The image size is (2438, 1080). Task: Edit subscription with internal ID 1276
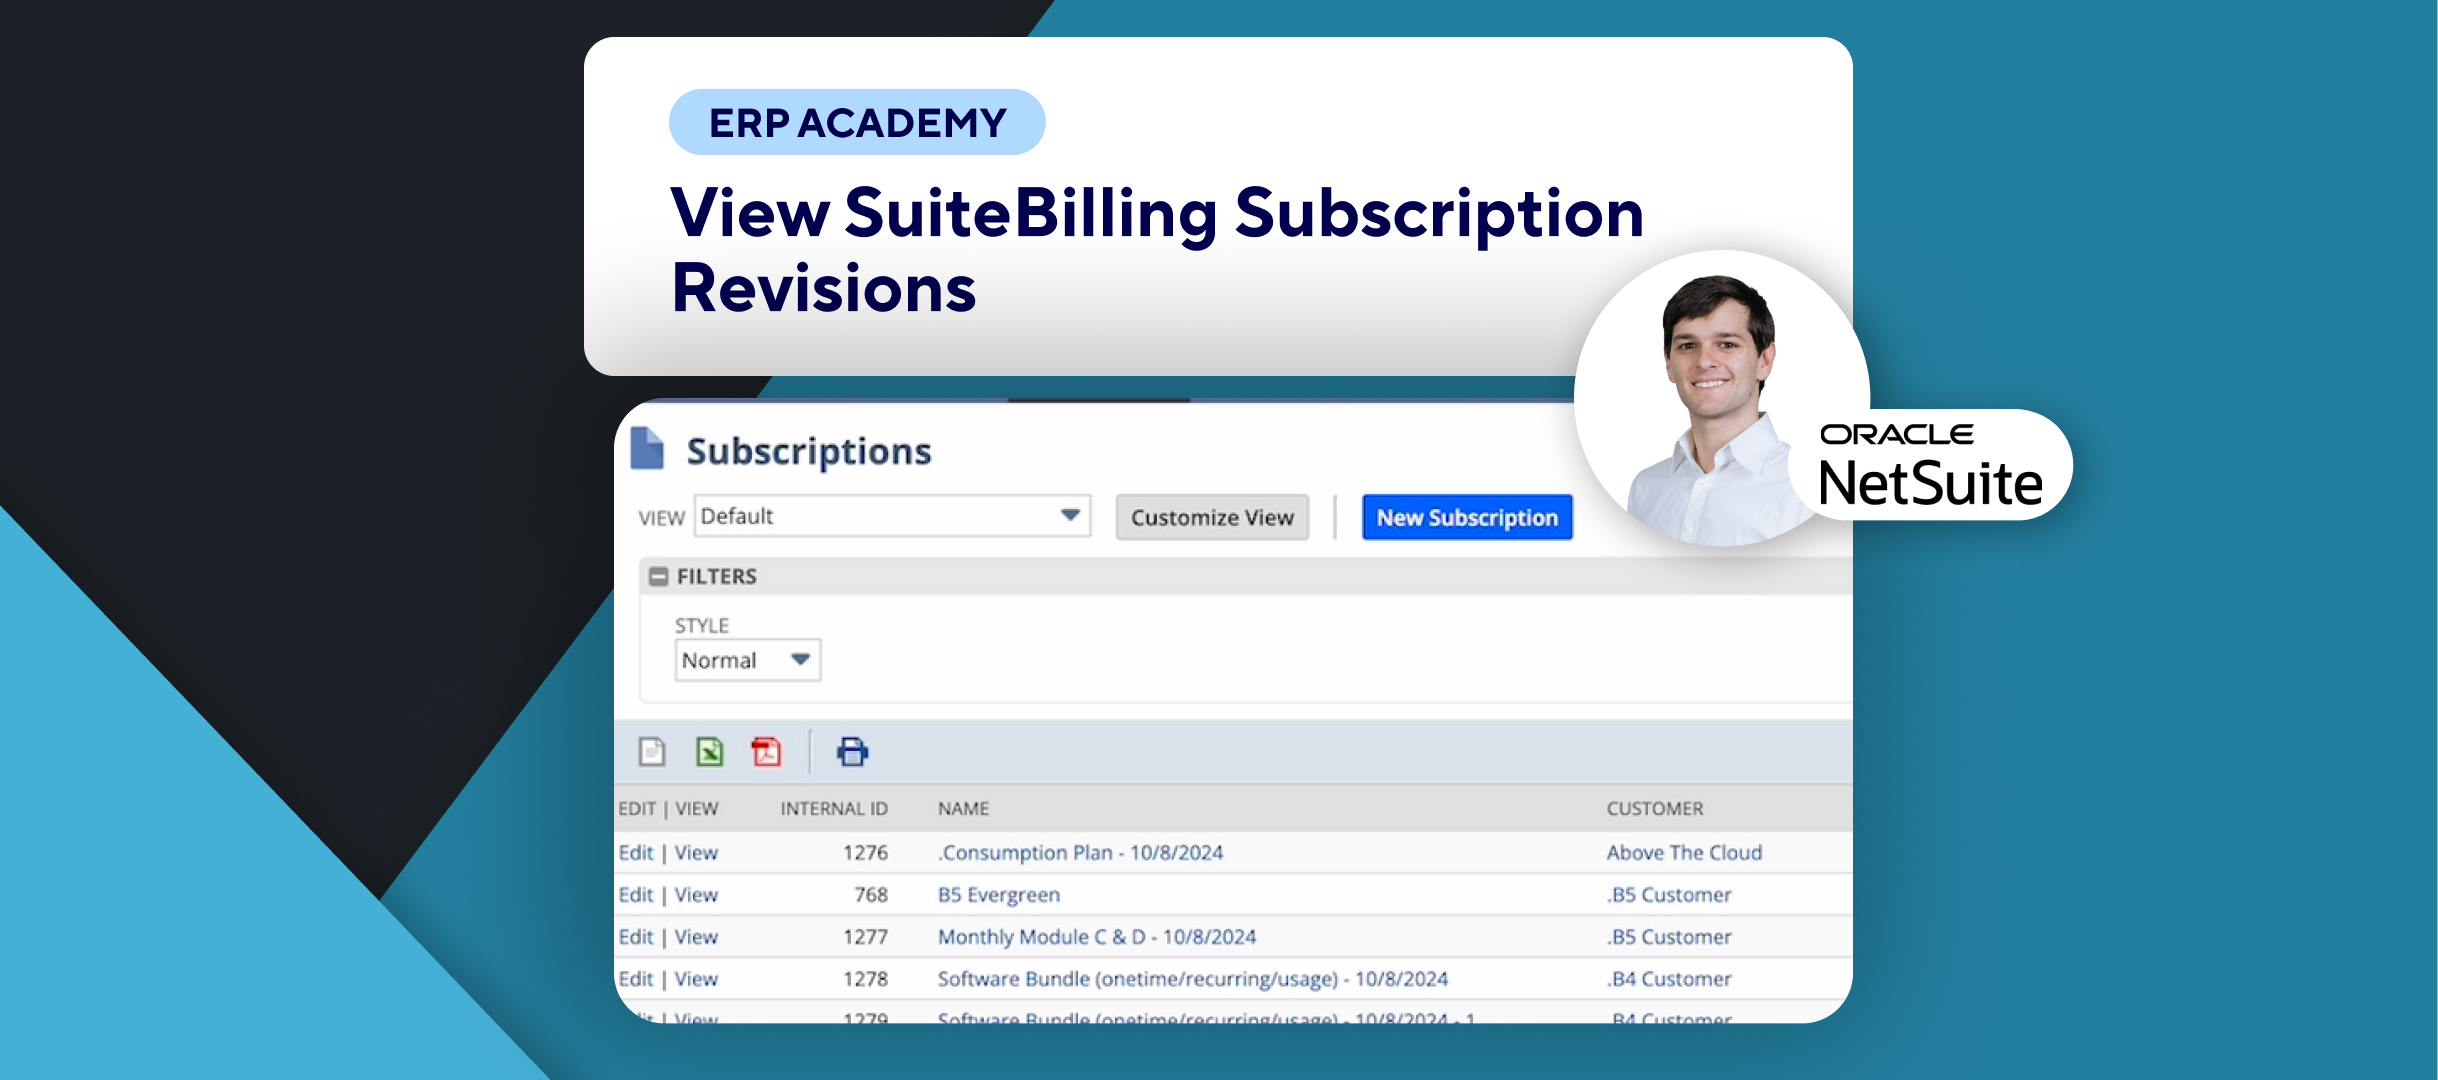[635, 853]
